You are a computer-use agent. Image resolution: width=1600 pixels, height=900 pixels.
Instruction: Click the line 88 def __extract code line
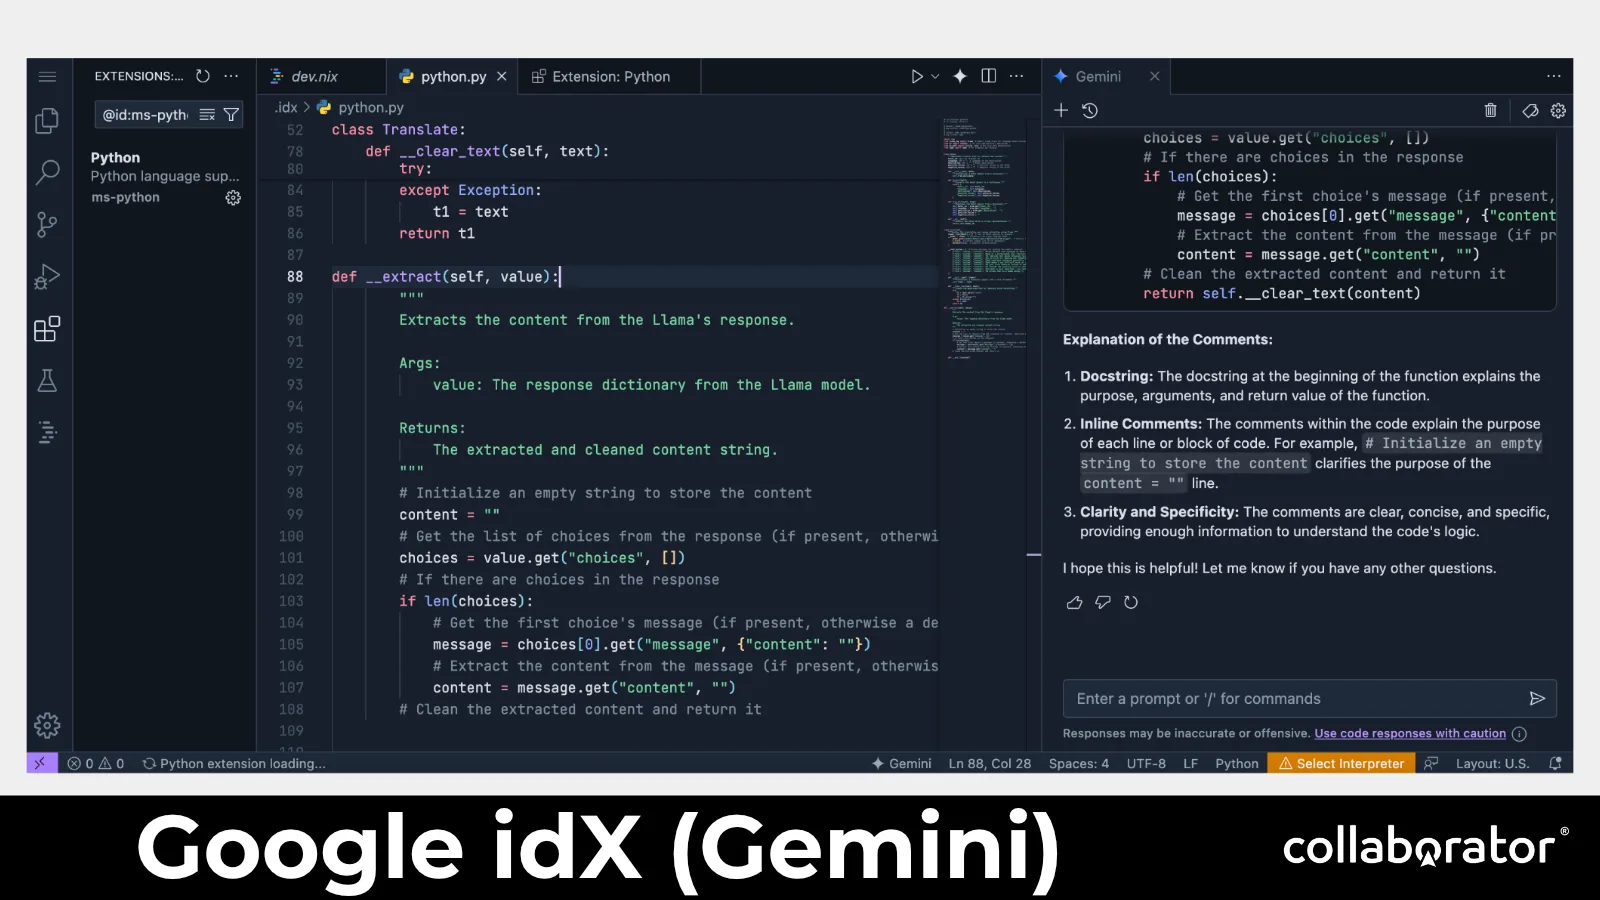[x=446, y=277]
